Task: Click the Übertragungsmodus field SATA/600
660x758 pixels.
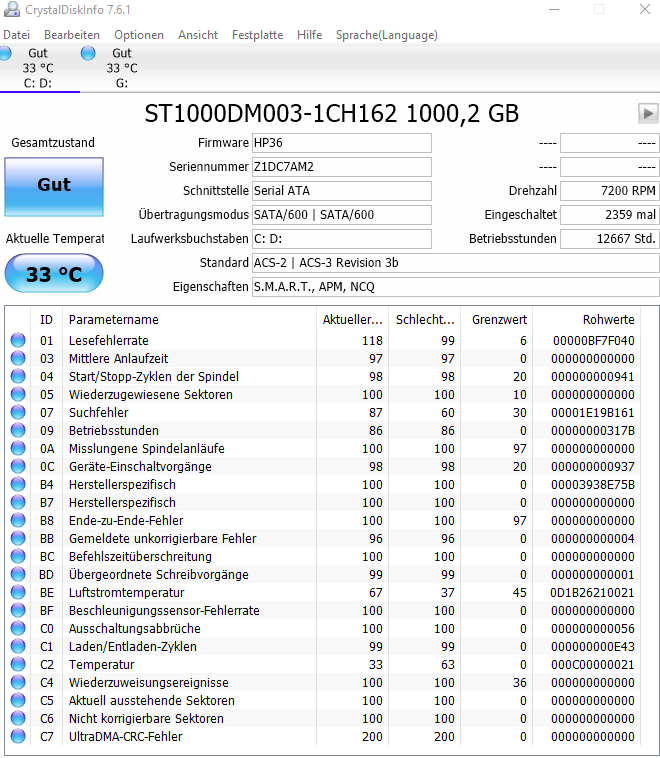Action: (x=342, y=215)
